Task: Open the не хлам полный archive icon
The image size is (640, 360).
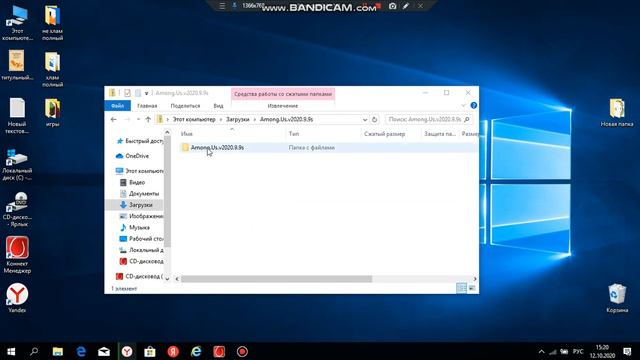Action: pos(52,23)
